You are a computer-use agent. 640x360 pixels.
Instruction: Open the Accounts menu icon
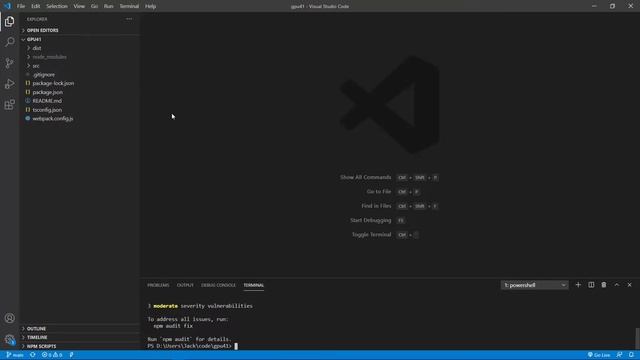coord(9,318)
